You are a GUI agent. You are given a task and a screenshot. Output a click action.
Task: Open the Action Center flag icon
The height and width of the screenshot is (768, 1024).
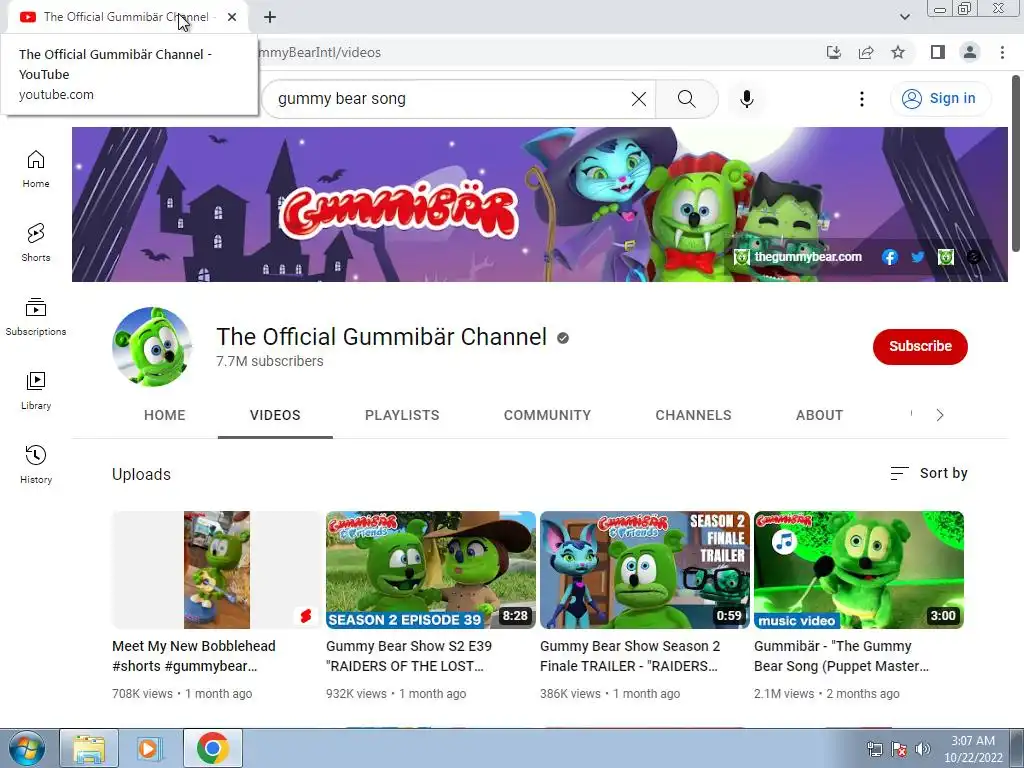click(899, 749)
